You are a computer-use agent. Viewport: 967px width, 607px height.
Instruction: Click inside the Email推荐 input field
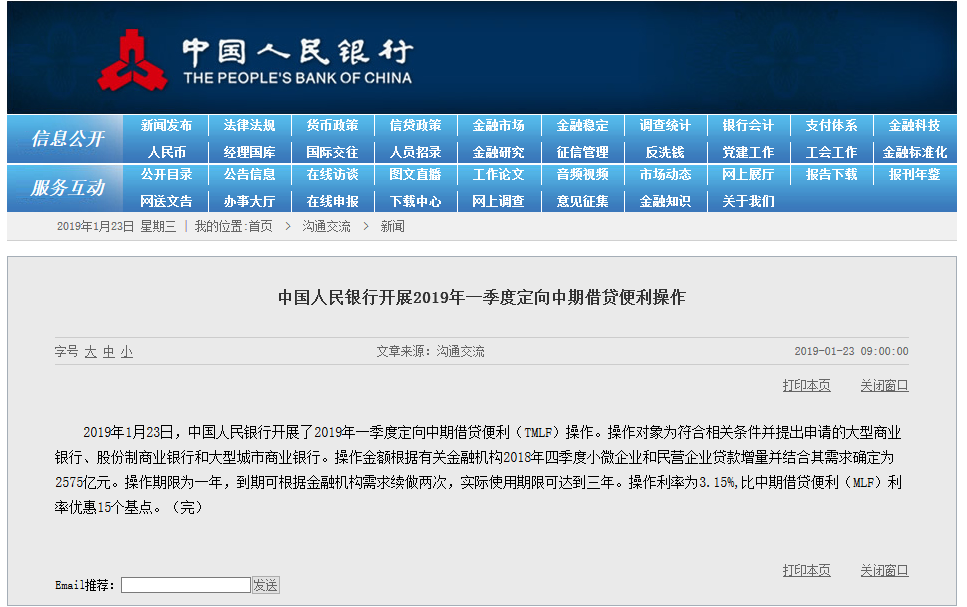[185, 584]
